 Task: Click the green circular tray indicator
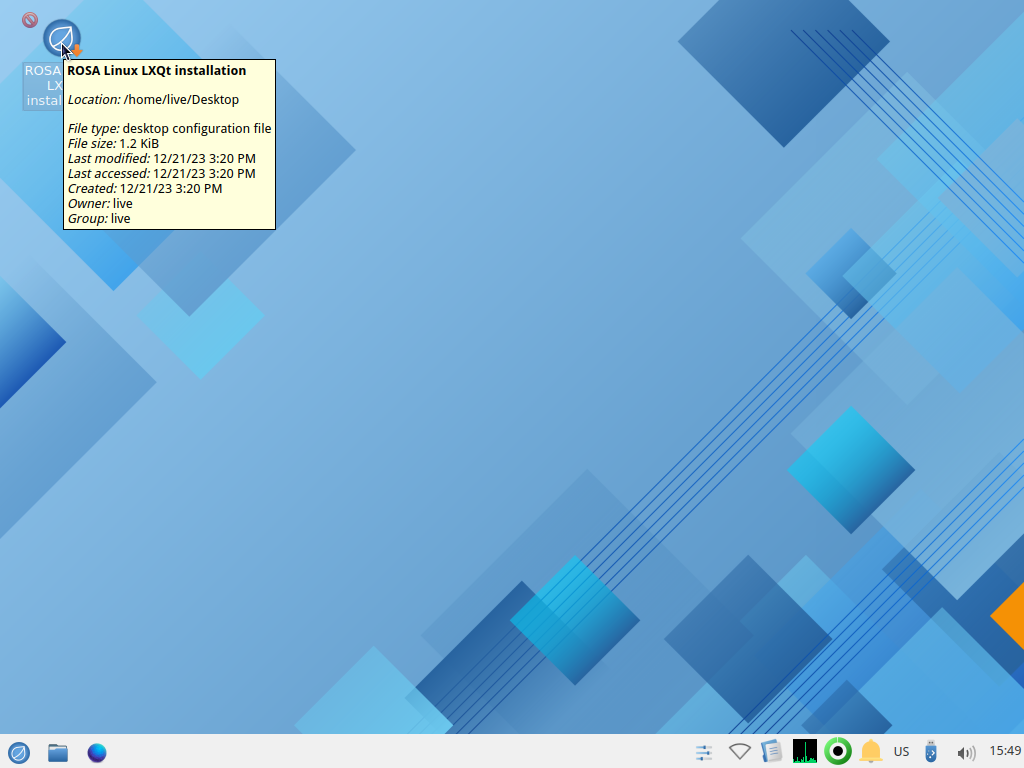[x=837, y=752]
